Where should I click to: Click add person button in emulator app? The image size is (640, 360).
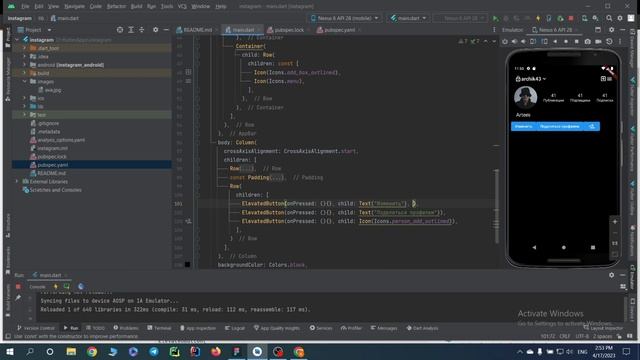click(591, 127)
